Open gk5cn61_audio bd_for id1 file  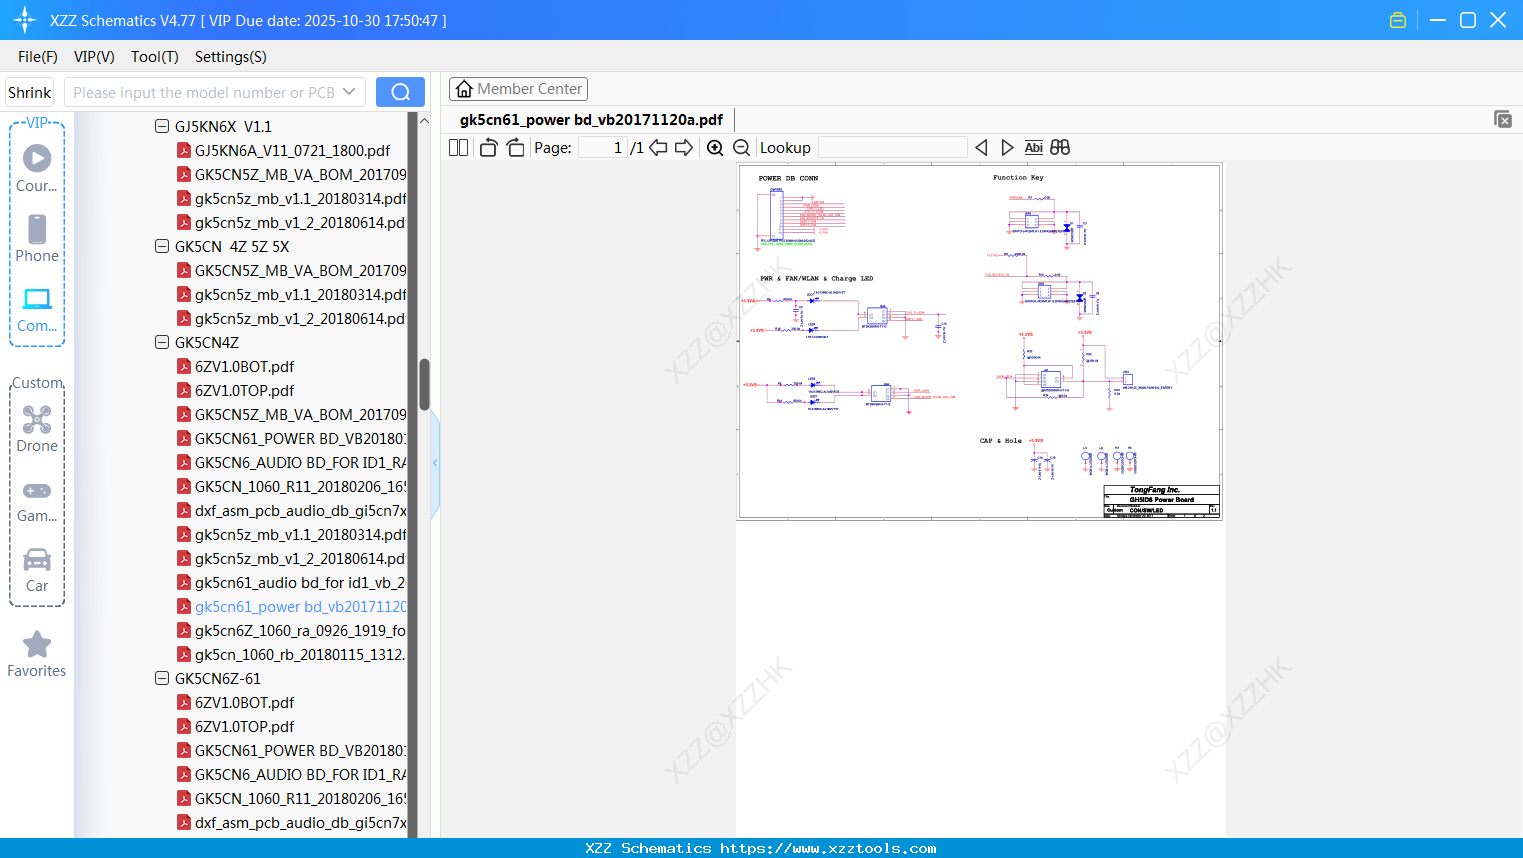pos(300,583)
